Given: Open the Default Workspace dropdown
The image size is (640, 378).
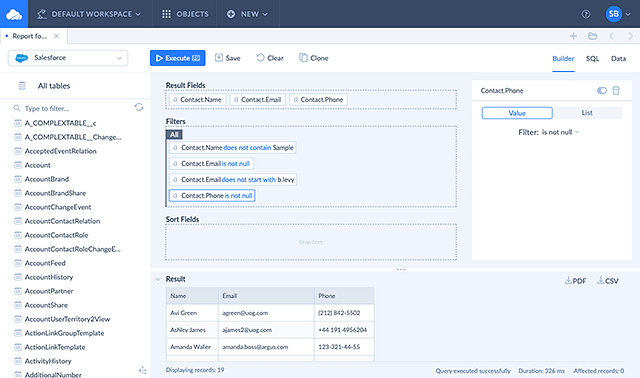Looking at the screenshot, I should [89, 14].
